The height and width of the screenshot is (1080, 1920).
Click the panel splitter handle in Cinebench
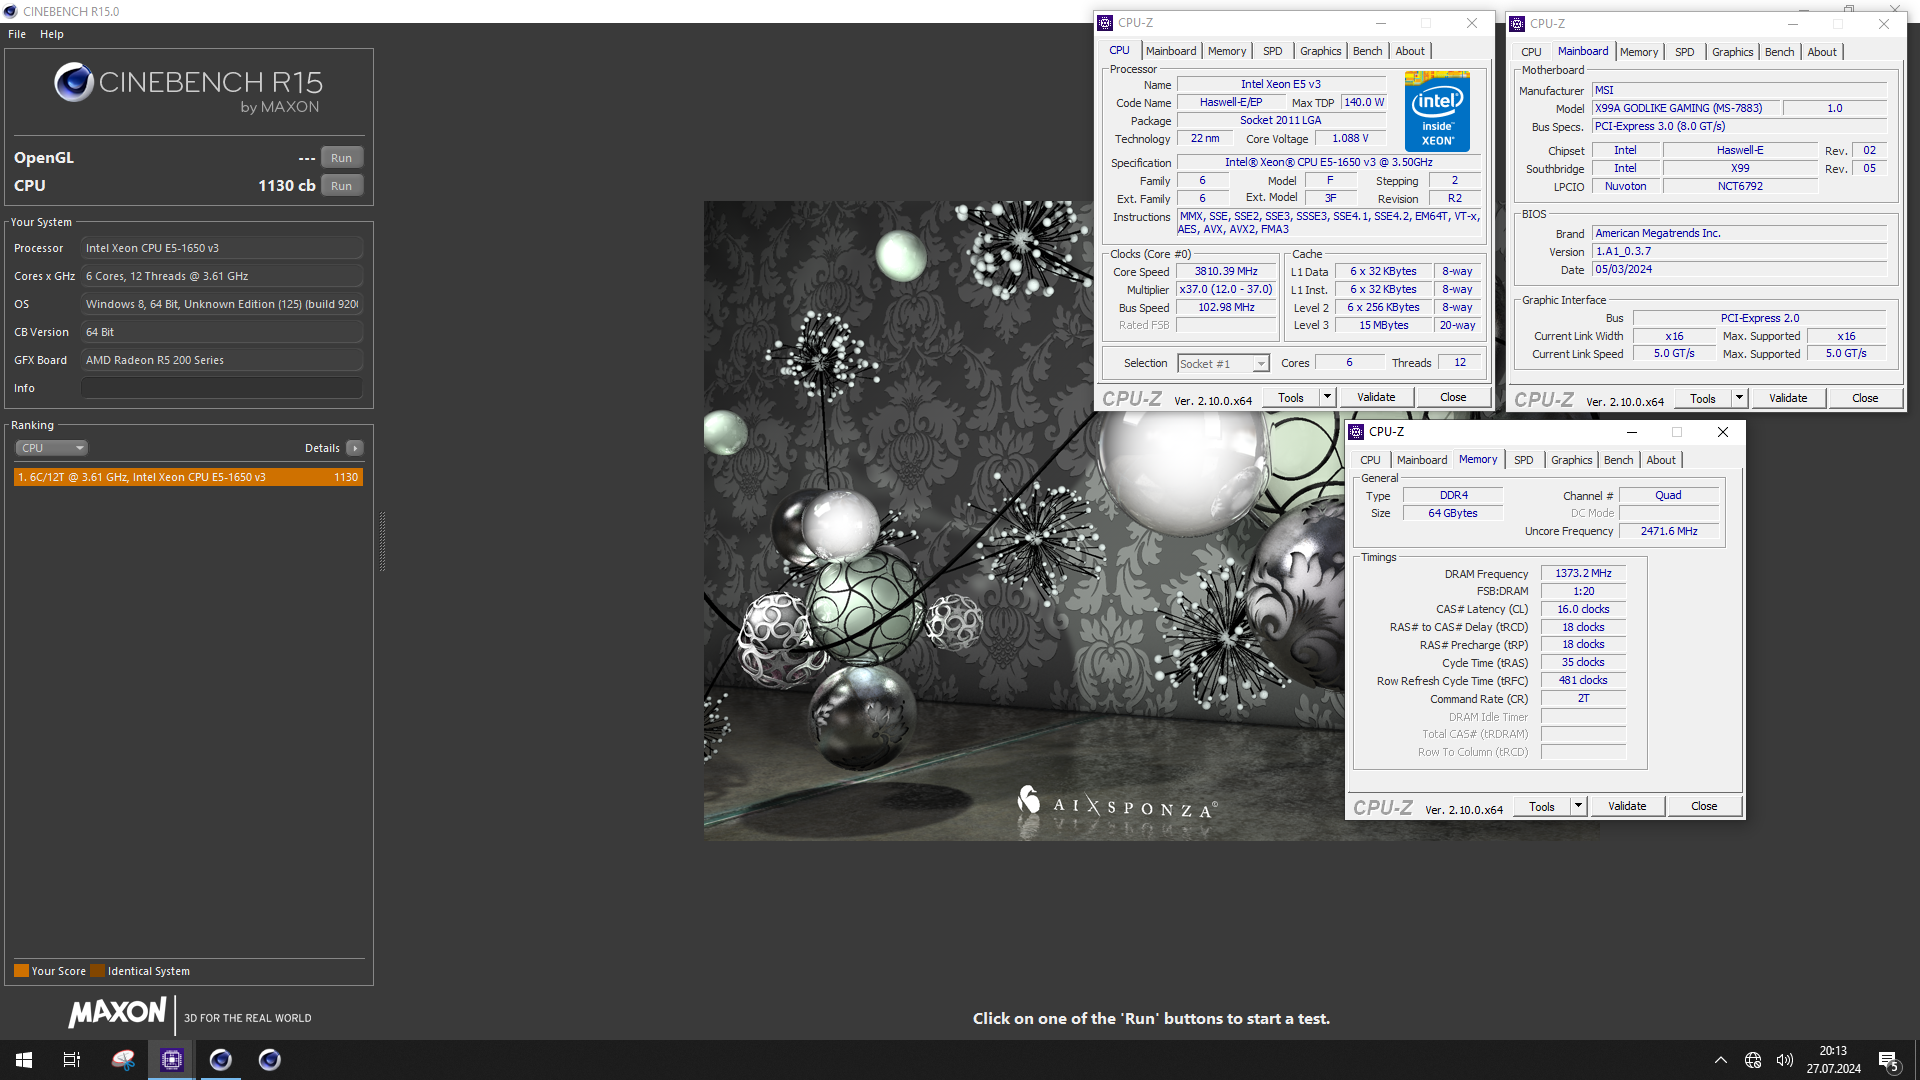(382, 541)
